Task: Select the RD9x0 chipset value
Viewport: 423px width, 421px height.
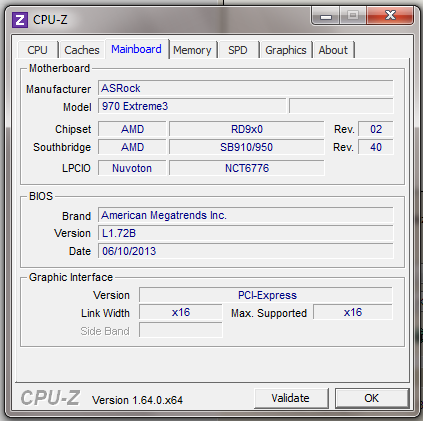Action: (247, 129)
